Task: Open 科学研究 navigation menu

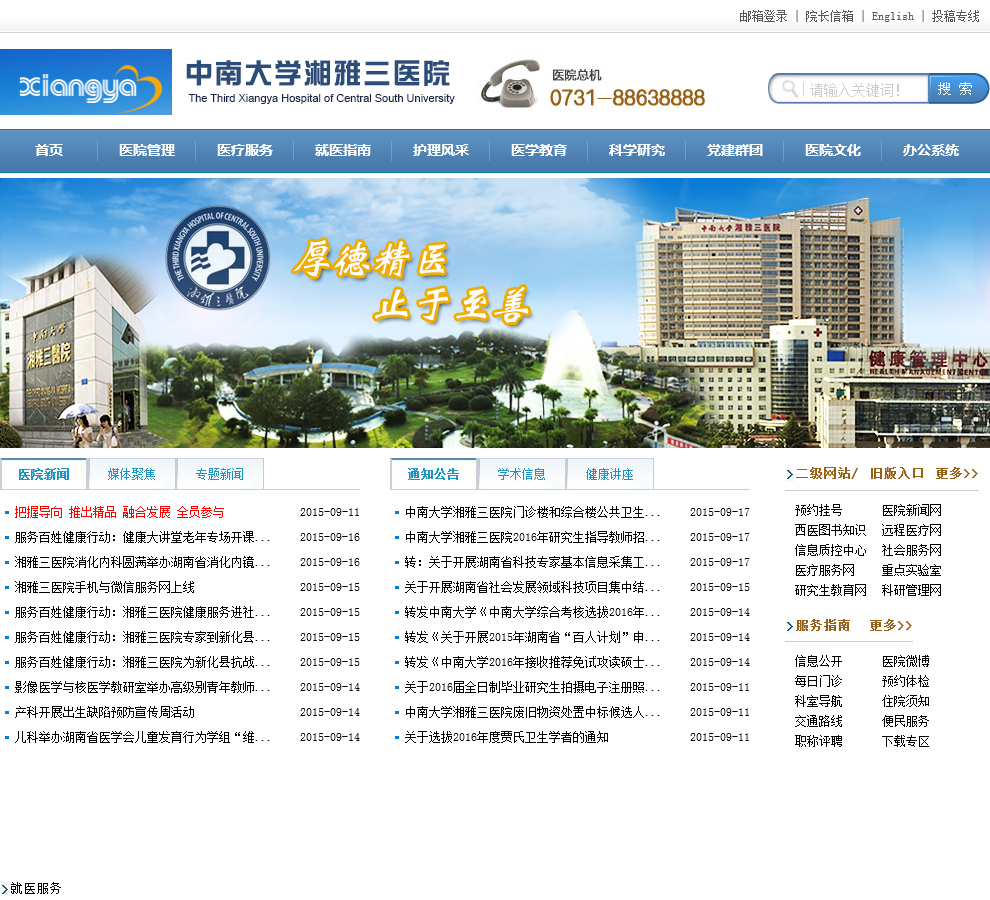Action: [636, 150]
